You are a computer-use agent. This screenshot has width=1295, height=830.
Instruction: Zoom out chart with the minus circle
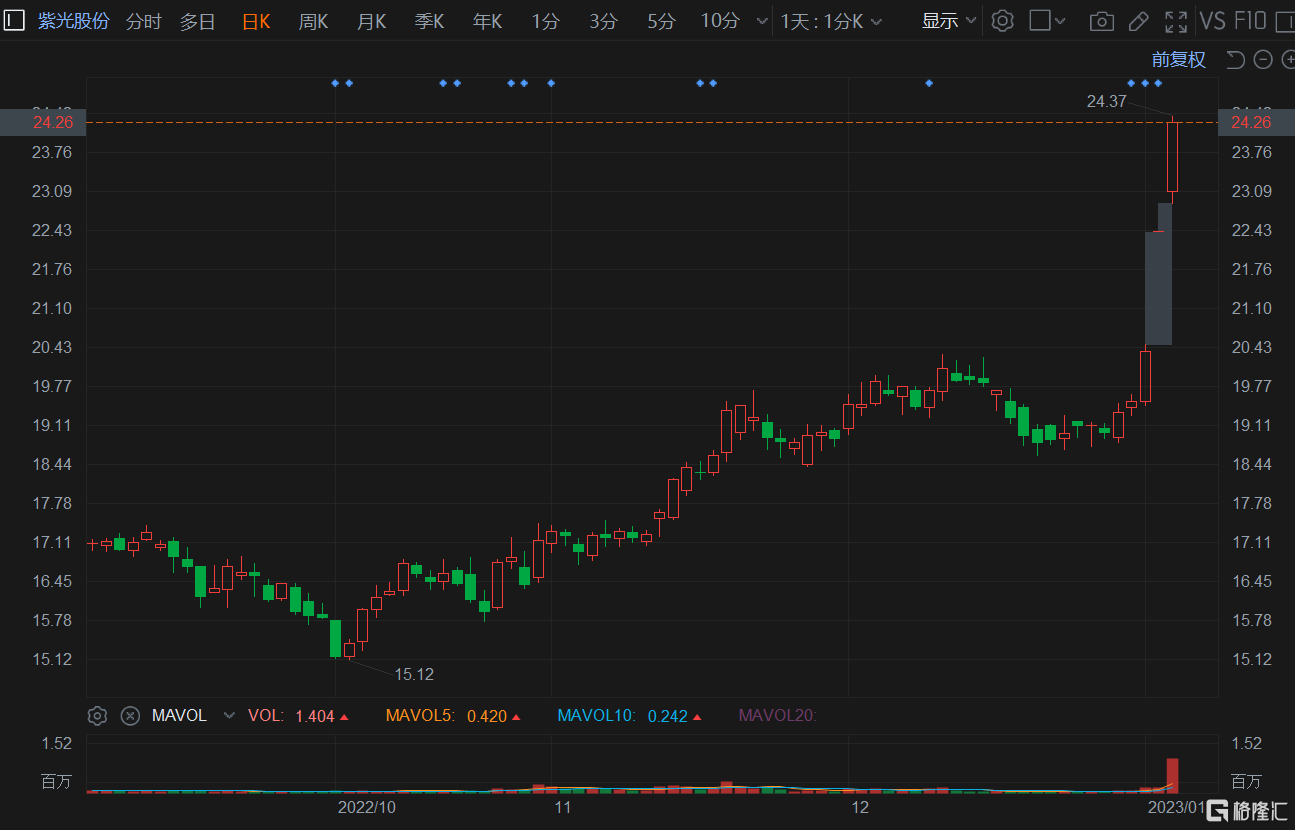pyautogui.click(x=1263, y=60)
